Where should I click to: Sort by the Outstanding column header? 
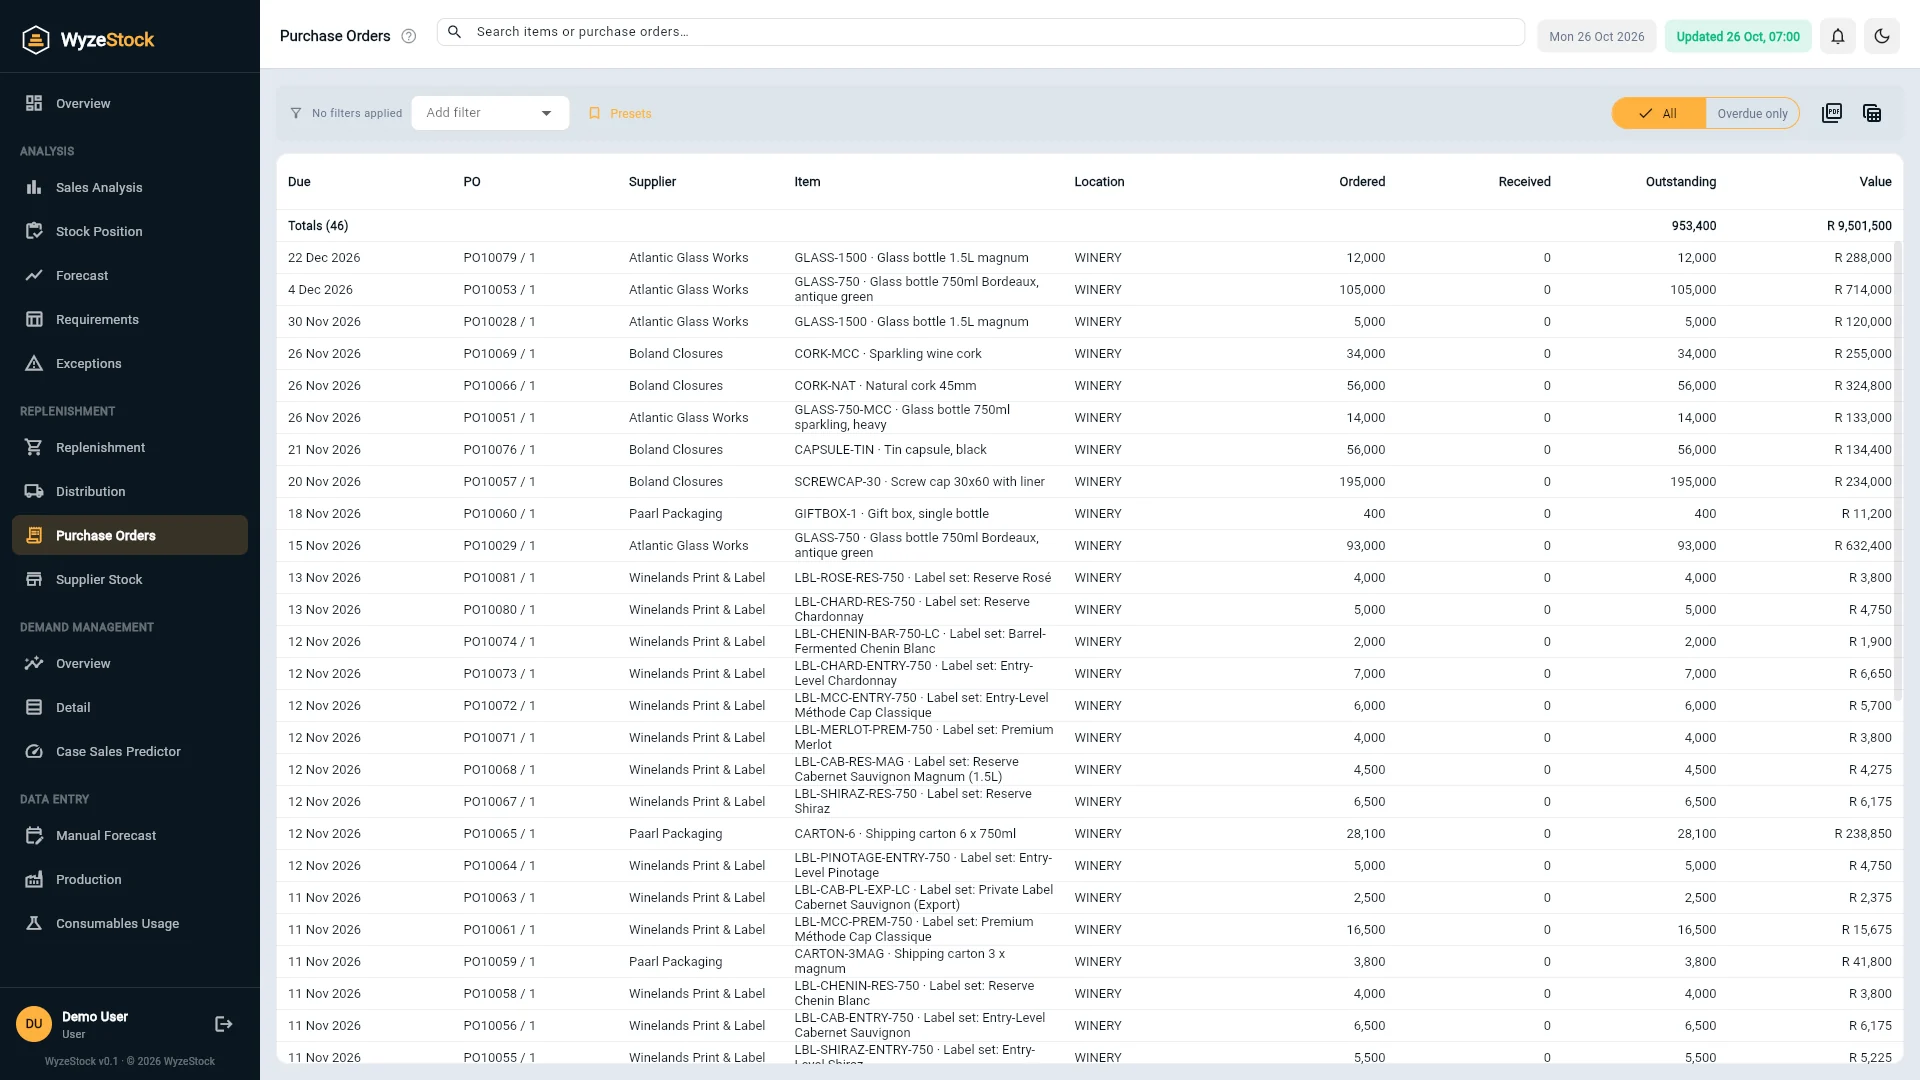click(x=1681, y=182)
